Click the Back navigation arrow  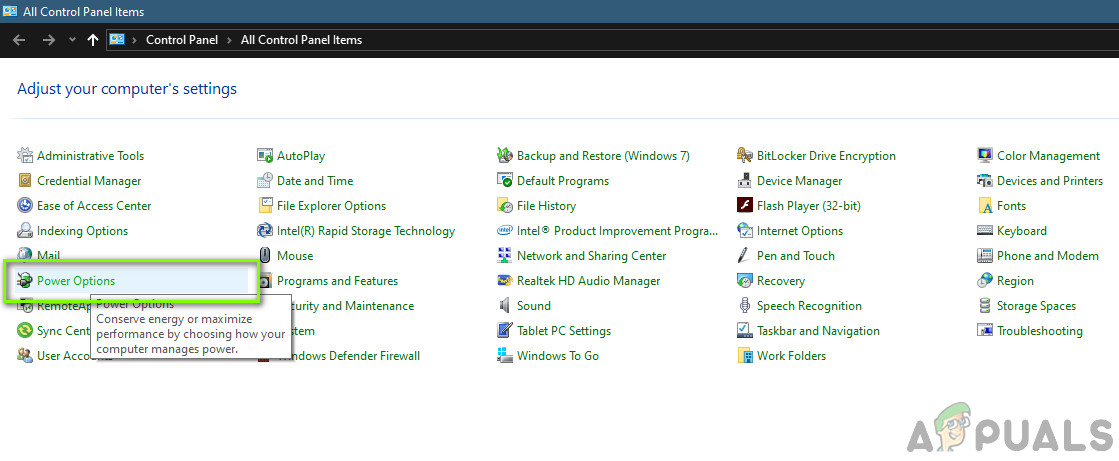pos(19,40)
